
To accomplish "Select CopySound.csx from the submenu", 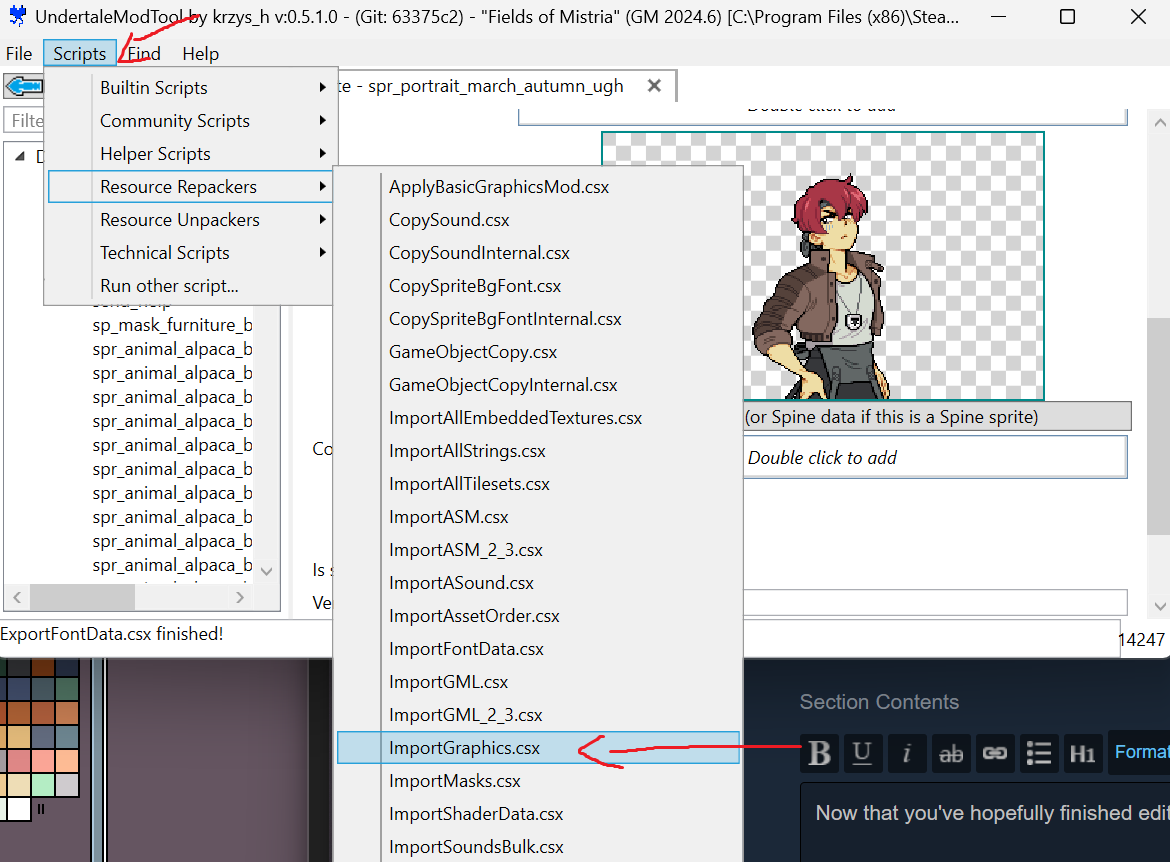I will pos(538,219).
